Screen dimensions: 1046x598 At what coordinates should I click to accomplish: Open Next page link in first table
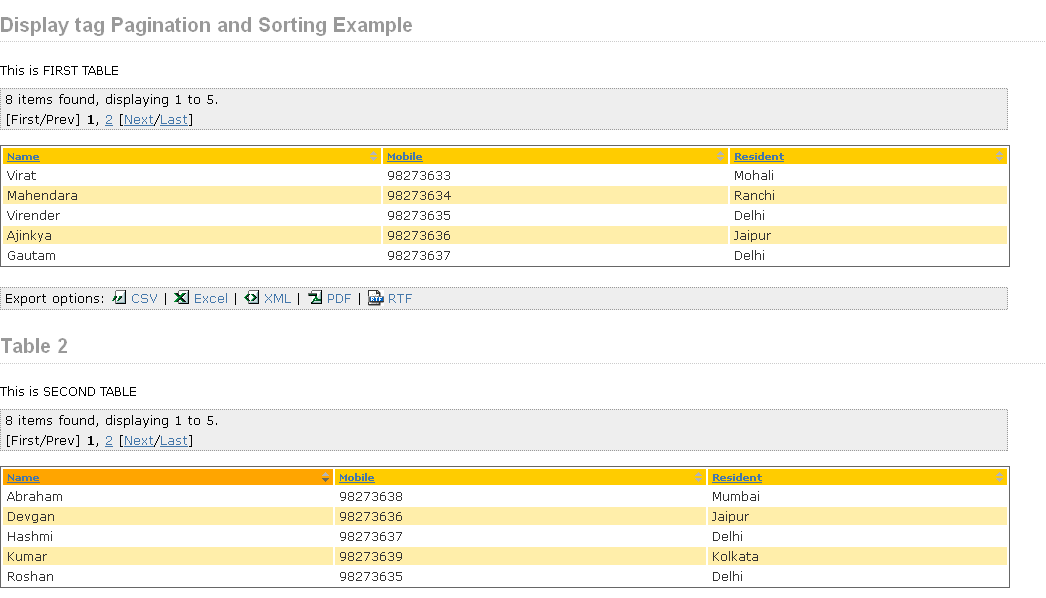coord(139,119)
